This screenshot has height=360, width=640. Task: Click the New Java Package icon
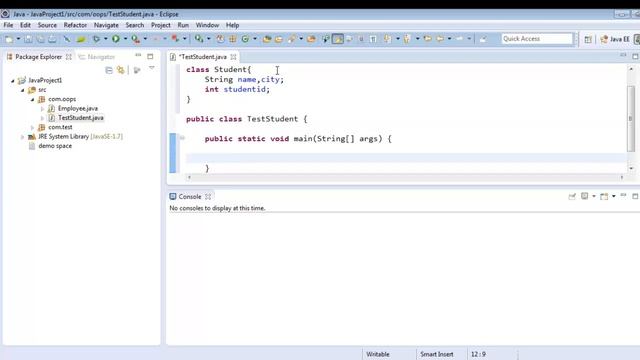tap(233, 39)
